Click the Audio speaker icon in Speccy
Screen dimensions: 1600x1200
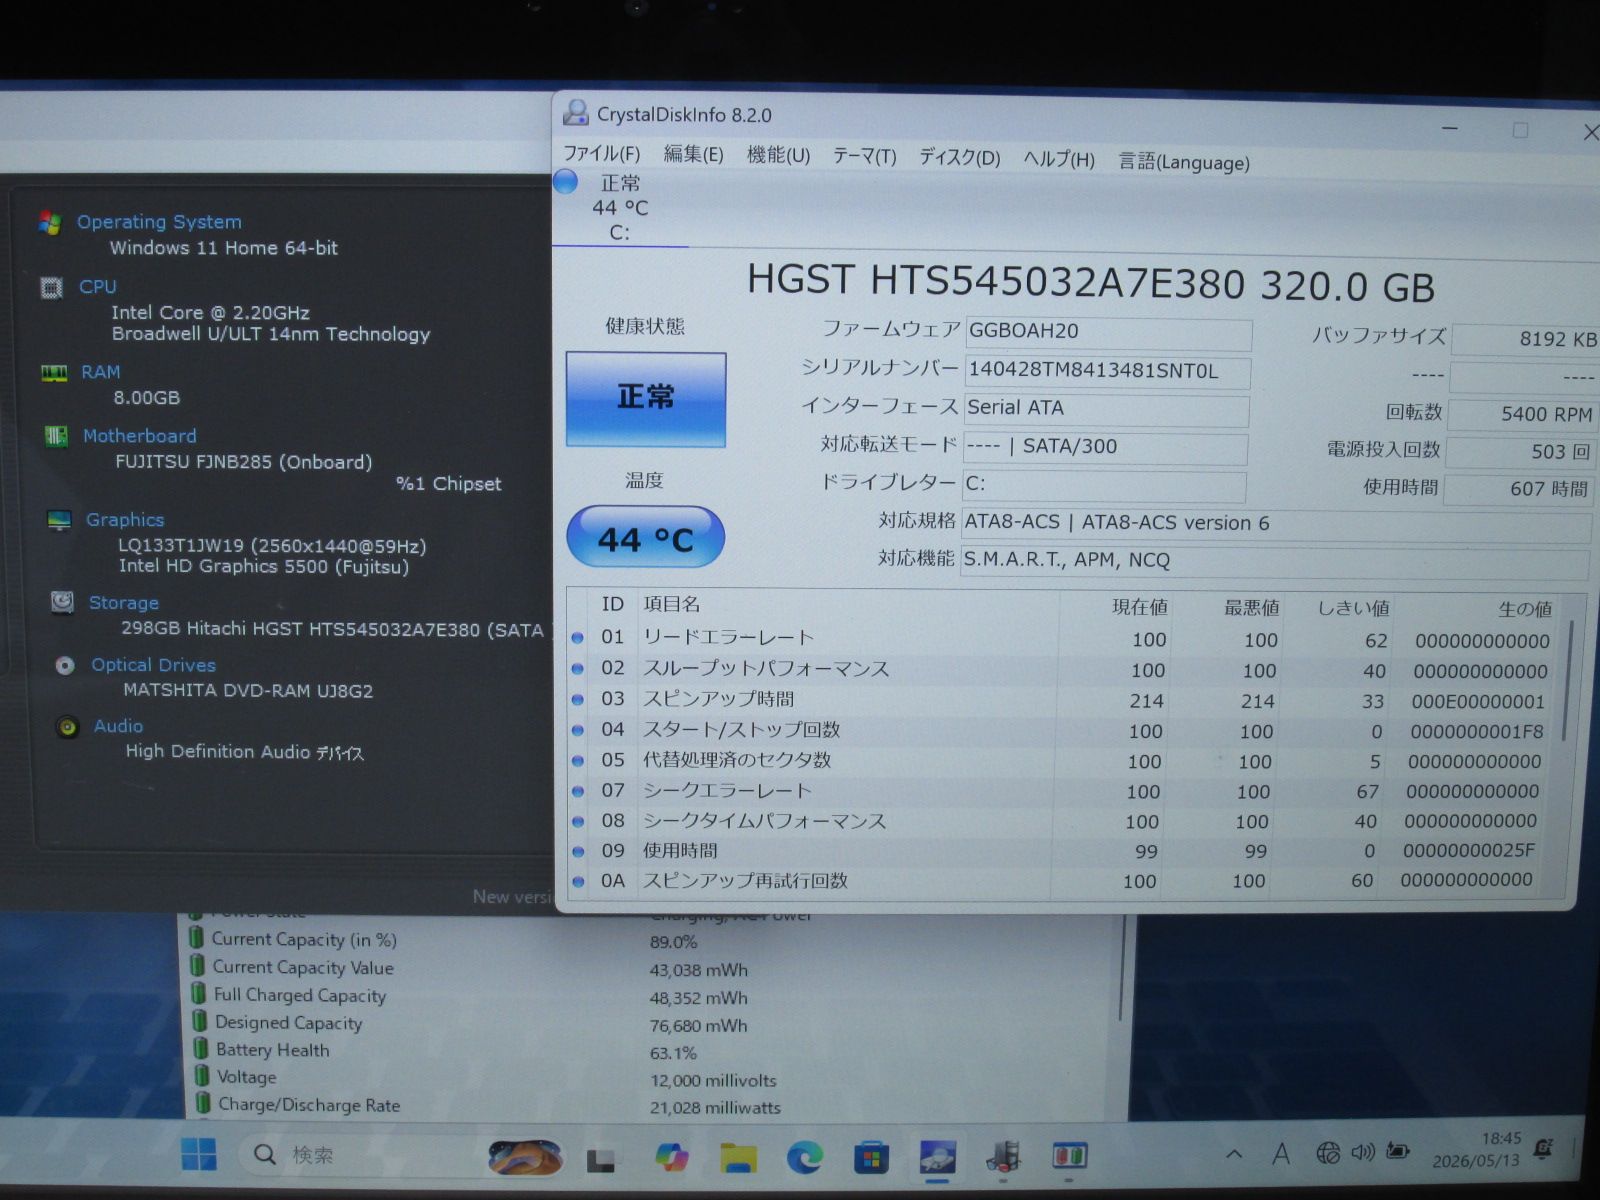coord(68,727)
